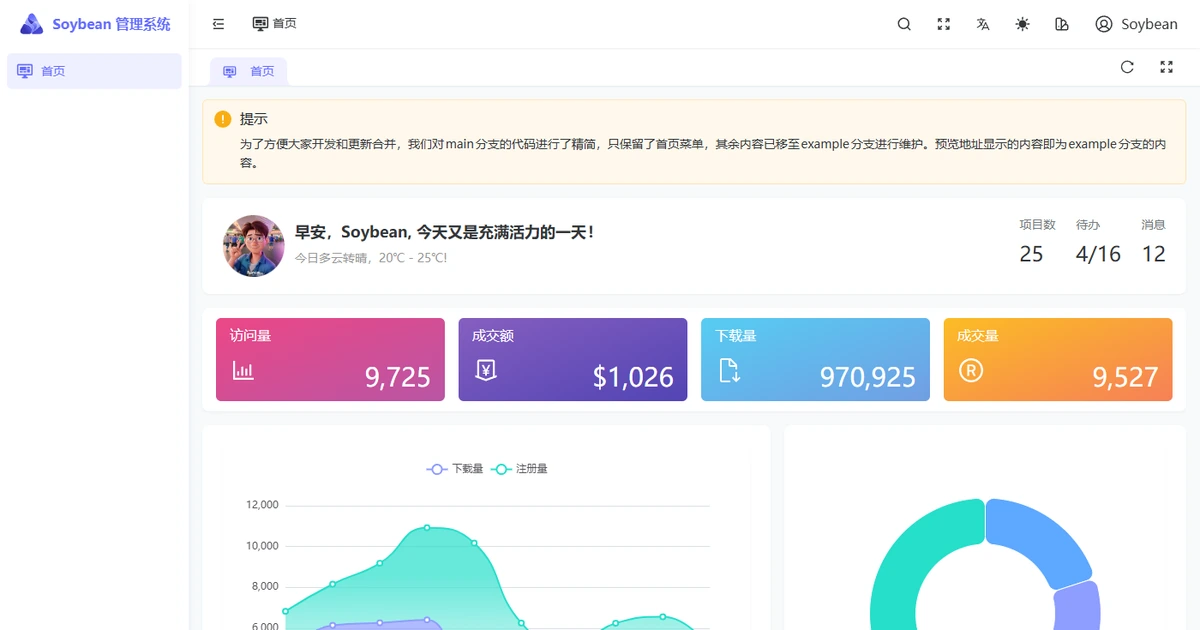Open the 成交量 card showing 9,527
The height and width of the screenshot is (630, 1200).
pyautogui.click(x=1058, y=360)
